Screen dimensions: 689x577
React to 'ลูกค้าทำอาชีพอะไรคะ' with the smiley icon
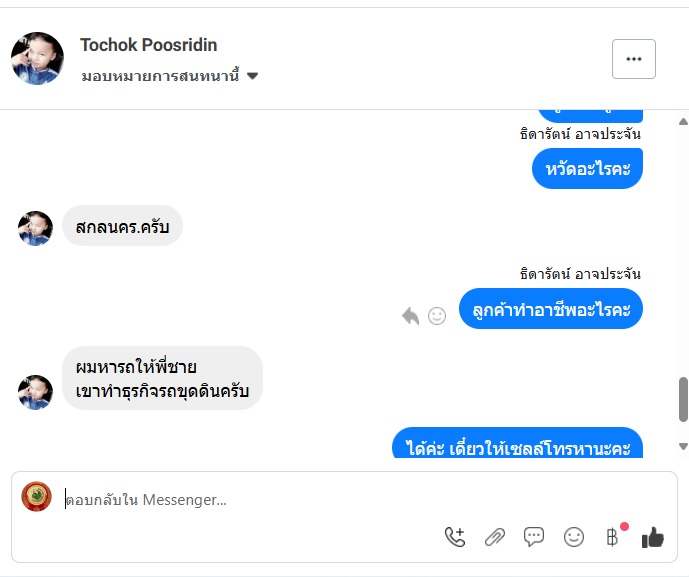point(437,316)
